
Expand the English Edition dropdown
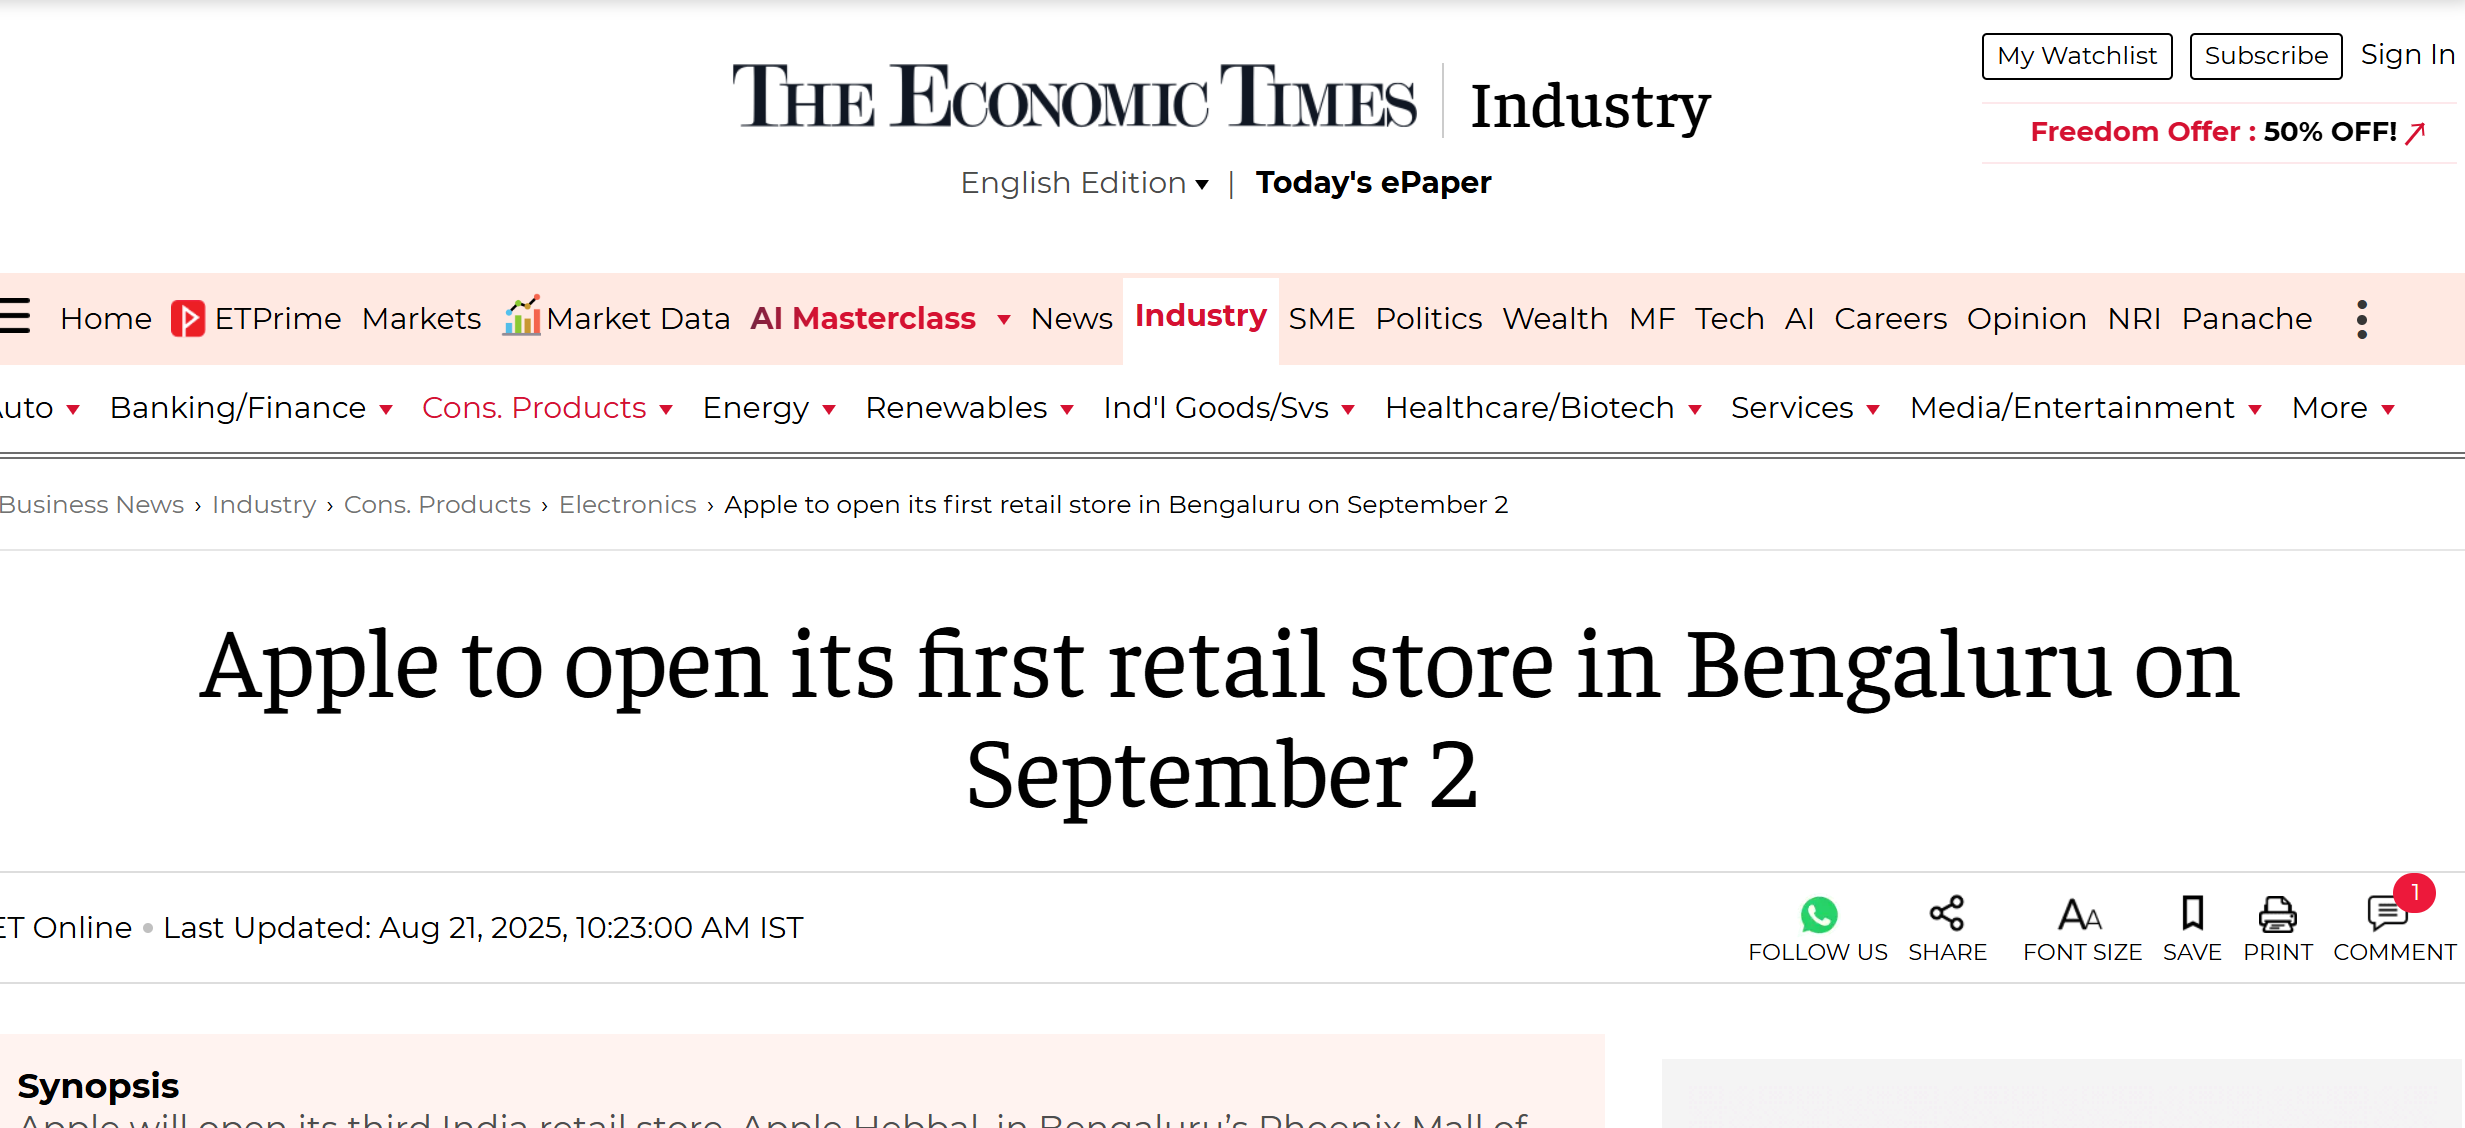point(1084,183)
